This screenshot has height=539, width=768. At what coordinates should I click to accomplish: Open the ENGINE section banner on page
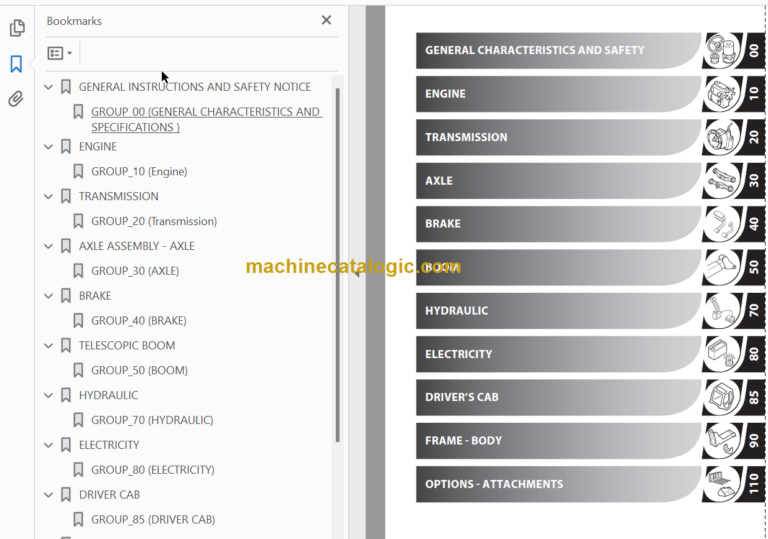(558, 94)
